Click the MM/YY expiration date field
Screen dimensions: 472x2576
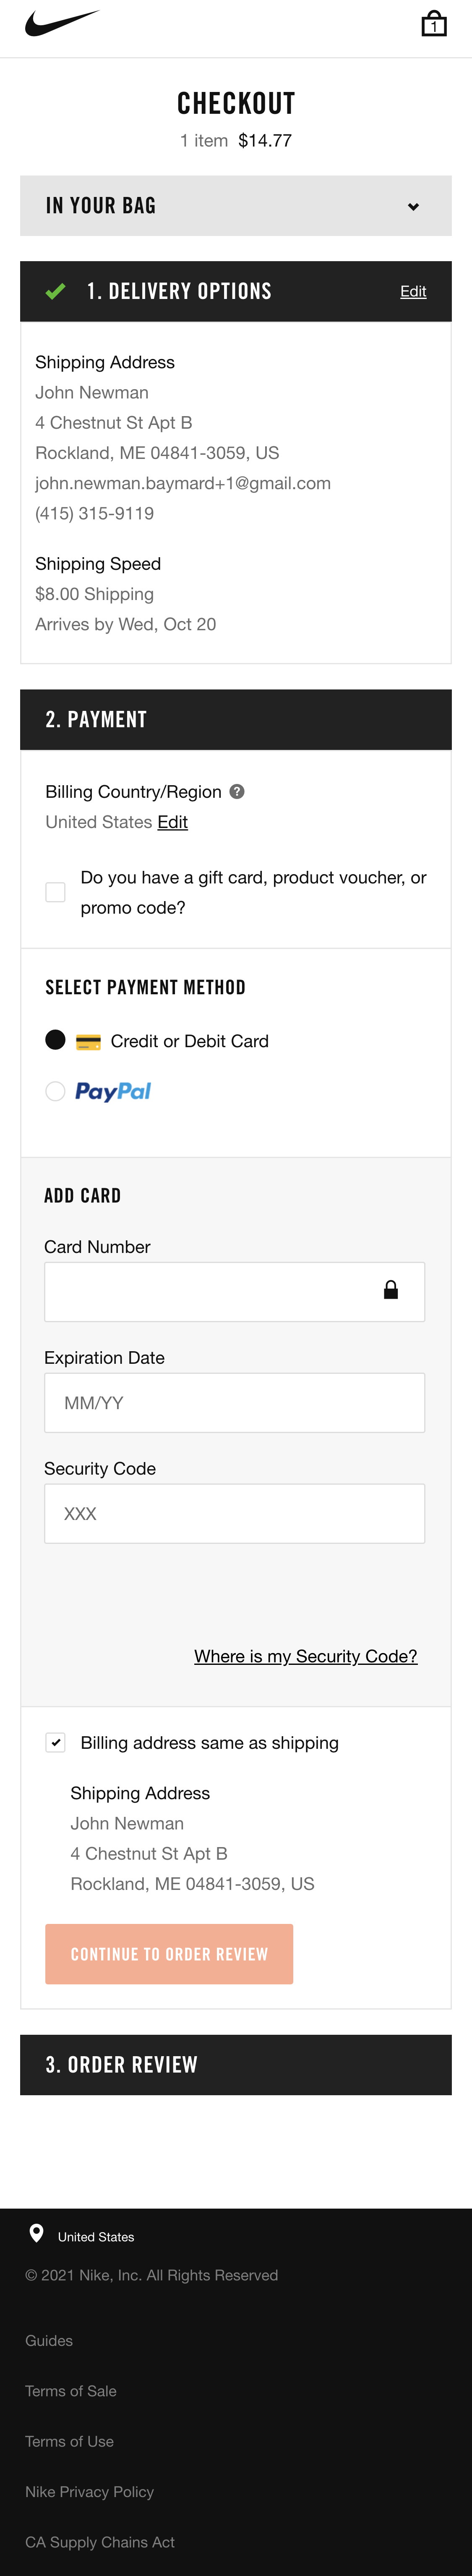coord(235,1402)
